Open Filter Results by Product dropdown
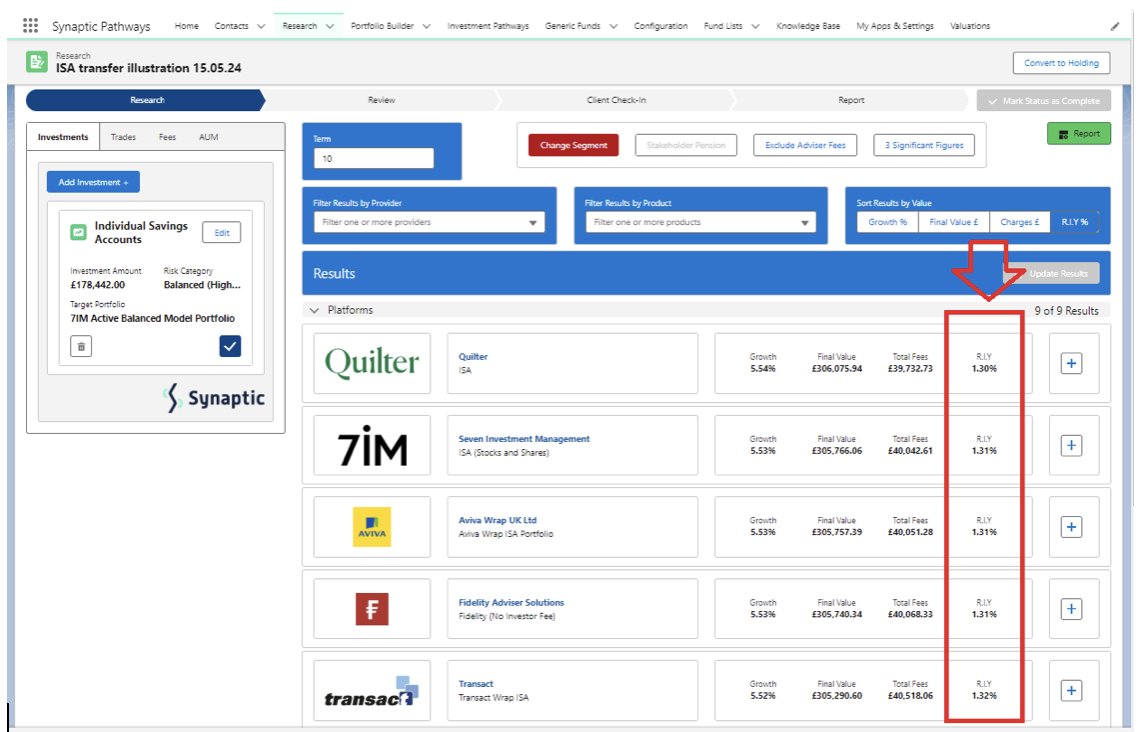Screen dimensions: 1138x732 tap(700, 222)
